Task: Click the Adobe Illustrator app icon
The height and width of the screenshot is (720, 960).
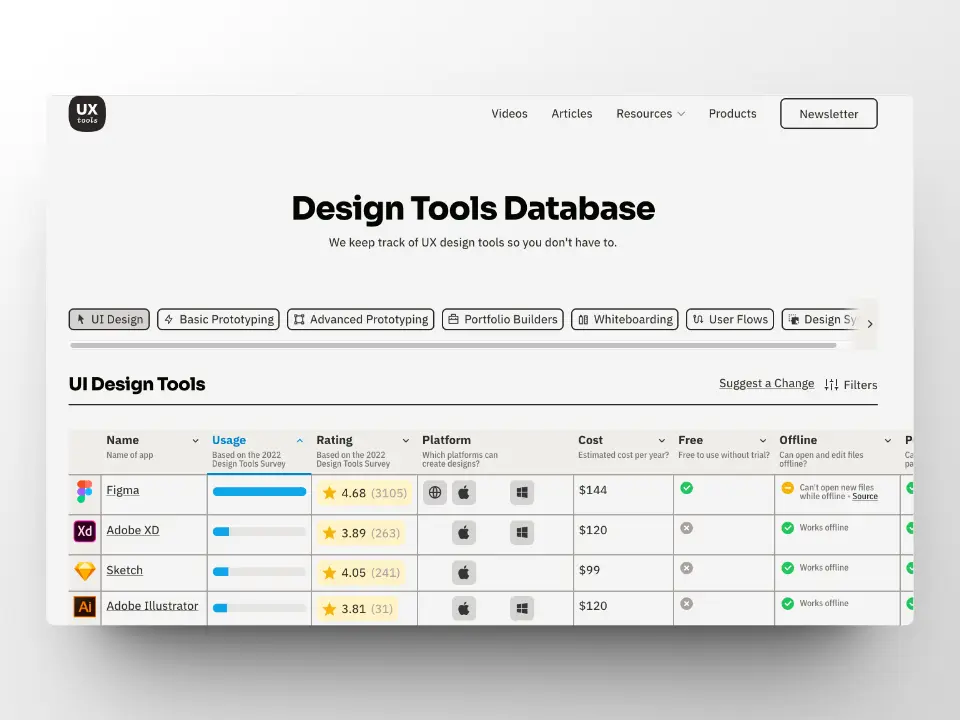Action: click(x=85, y=607)
